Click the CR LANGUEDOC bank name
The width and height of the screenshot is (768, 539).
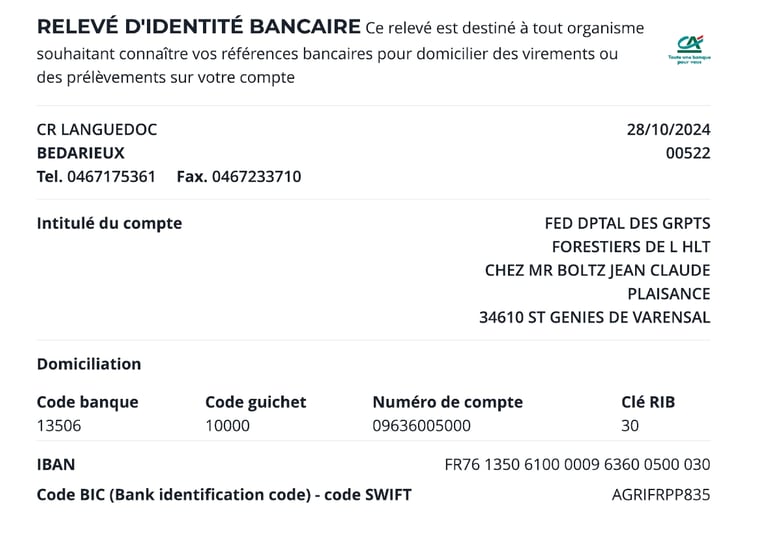click(97, 130)
